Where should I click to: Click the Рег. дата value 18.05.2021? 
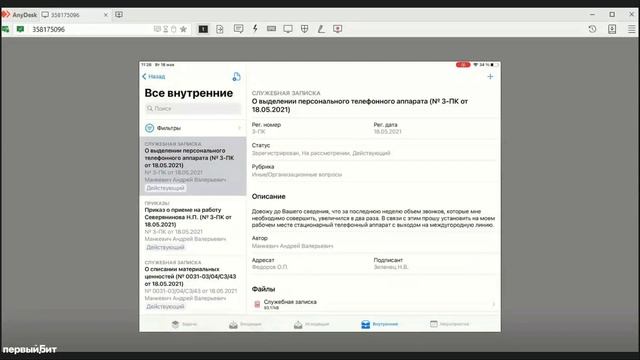(x=387, y=132)
